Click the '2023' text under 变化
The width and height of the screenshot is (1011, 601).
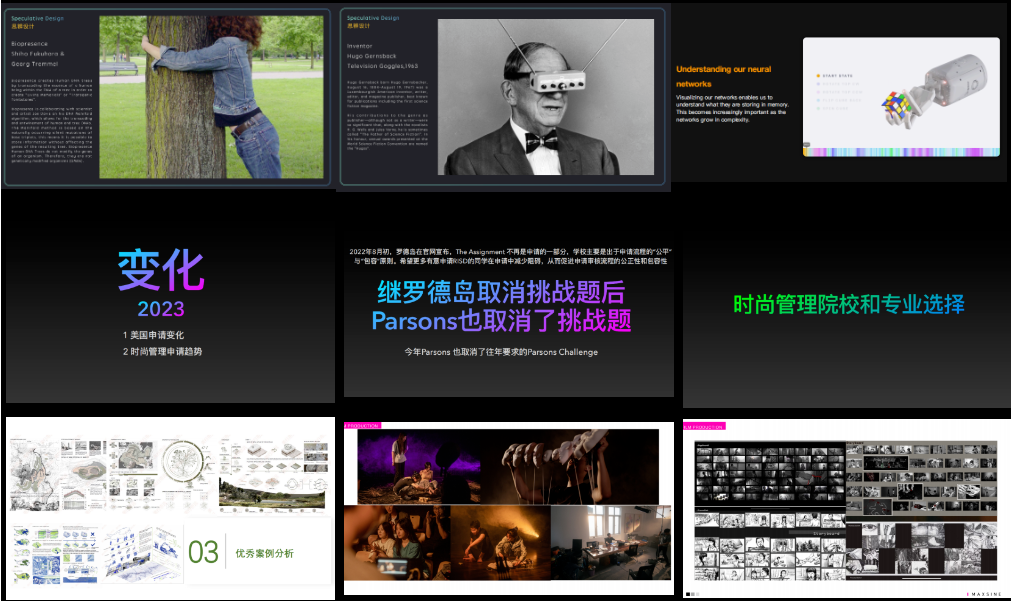(x=161, y=309)
